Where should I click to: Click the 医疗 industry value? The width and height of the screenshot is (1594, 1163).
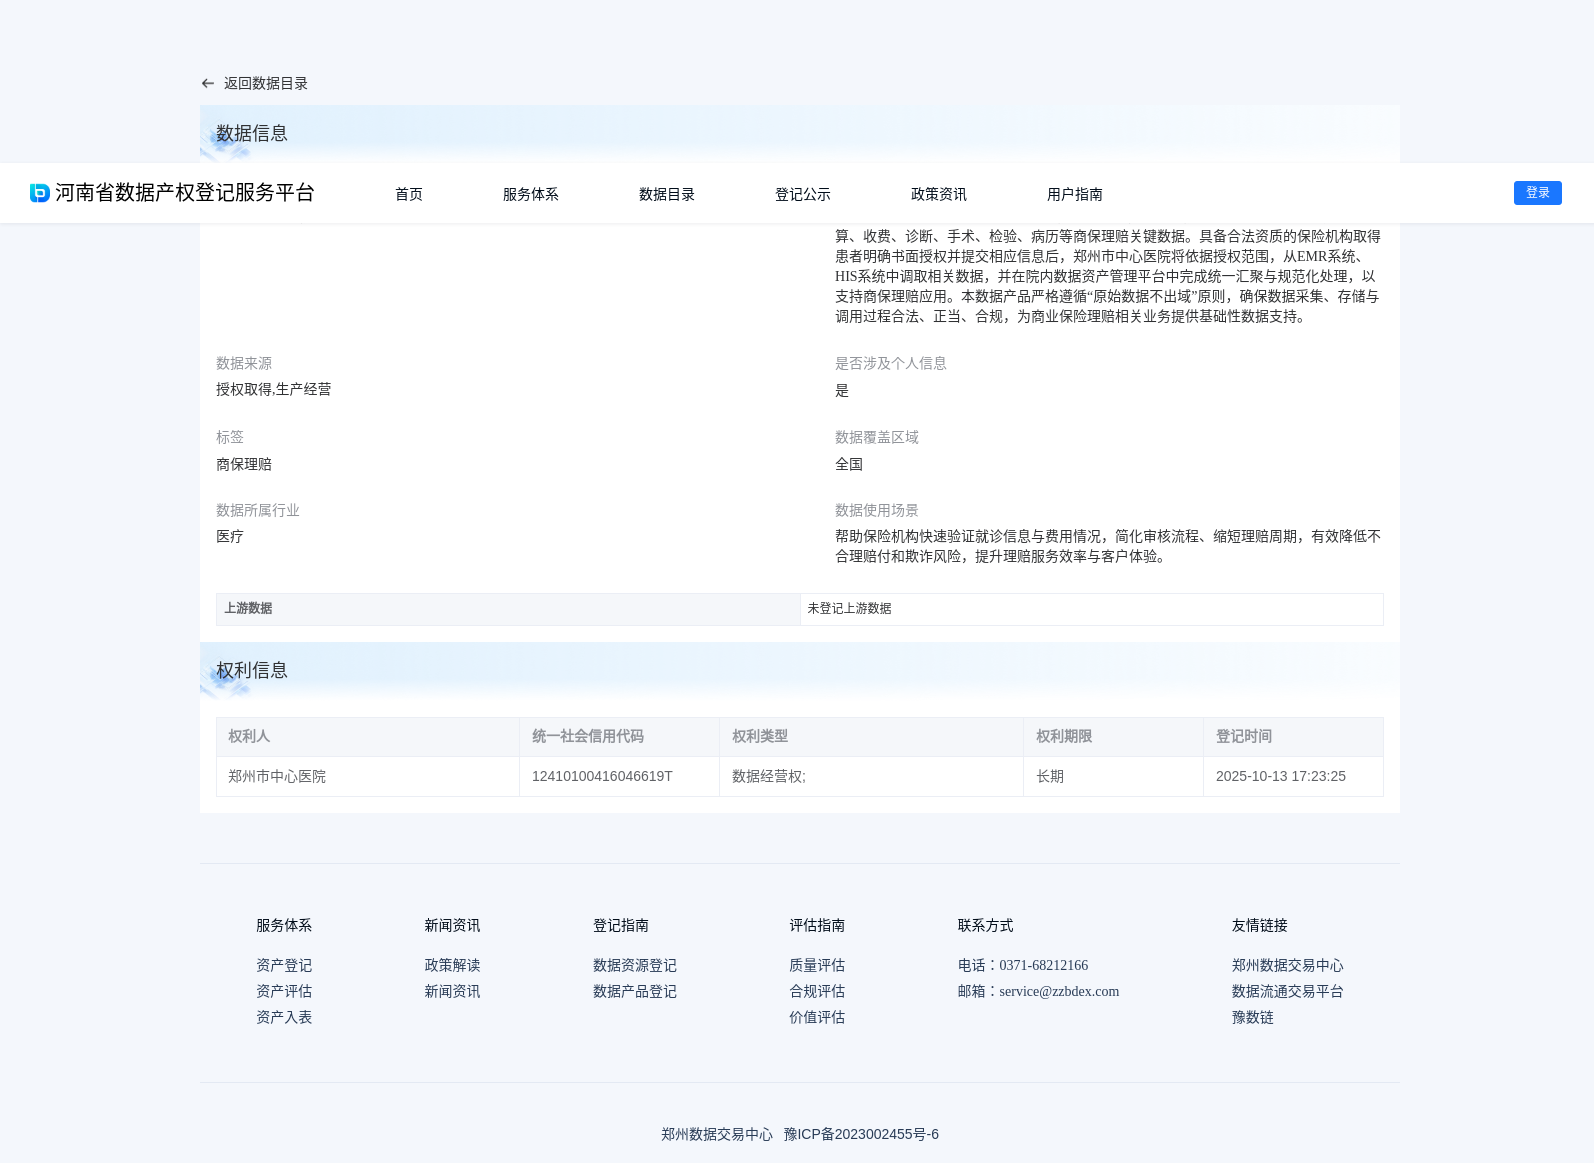pyautogui.click(x=230, y=536)
